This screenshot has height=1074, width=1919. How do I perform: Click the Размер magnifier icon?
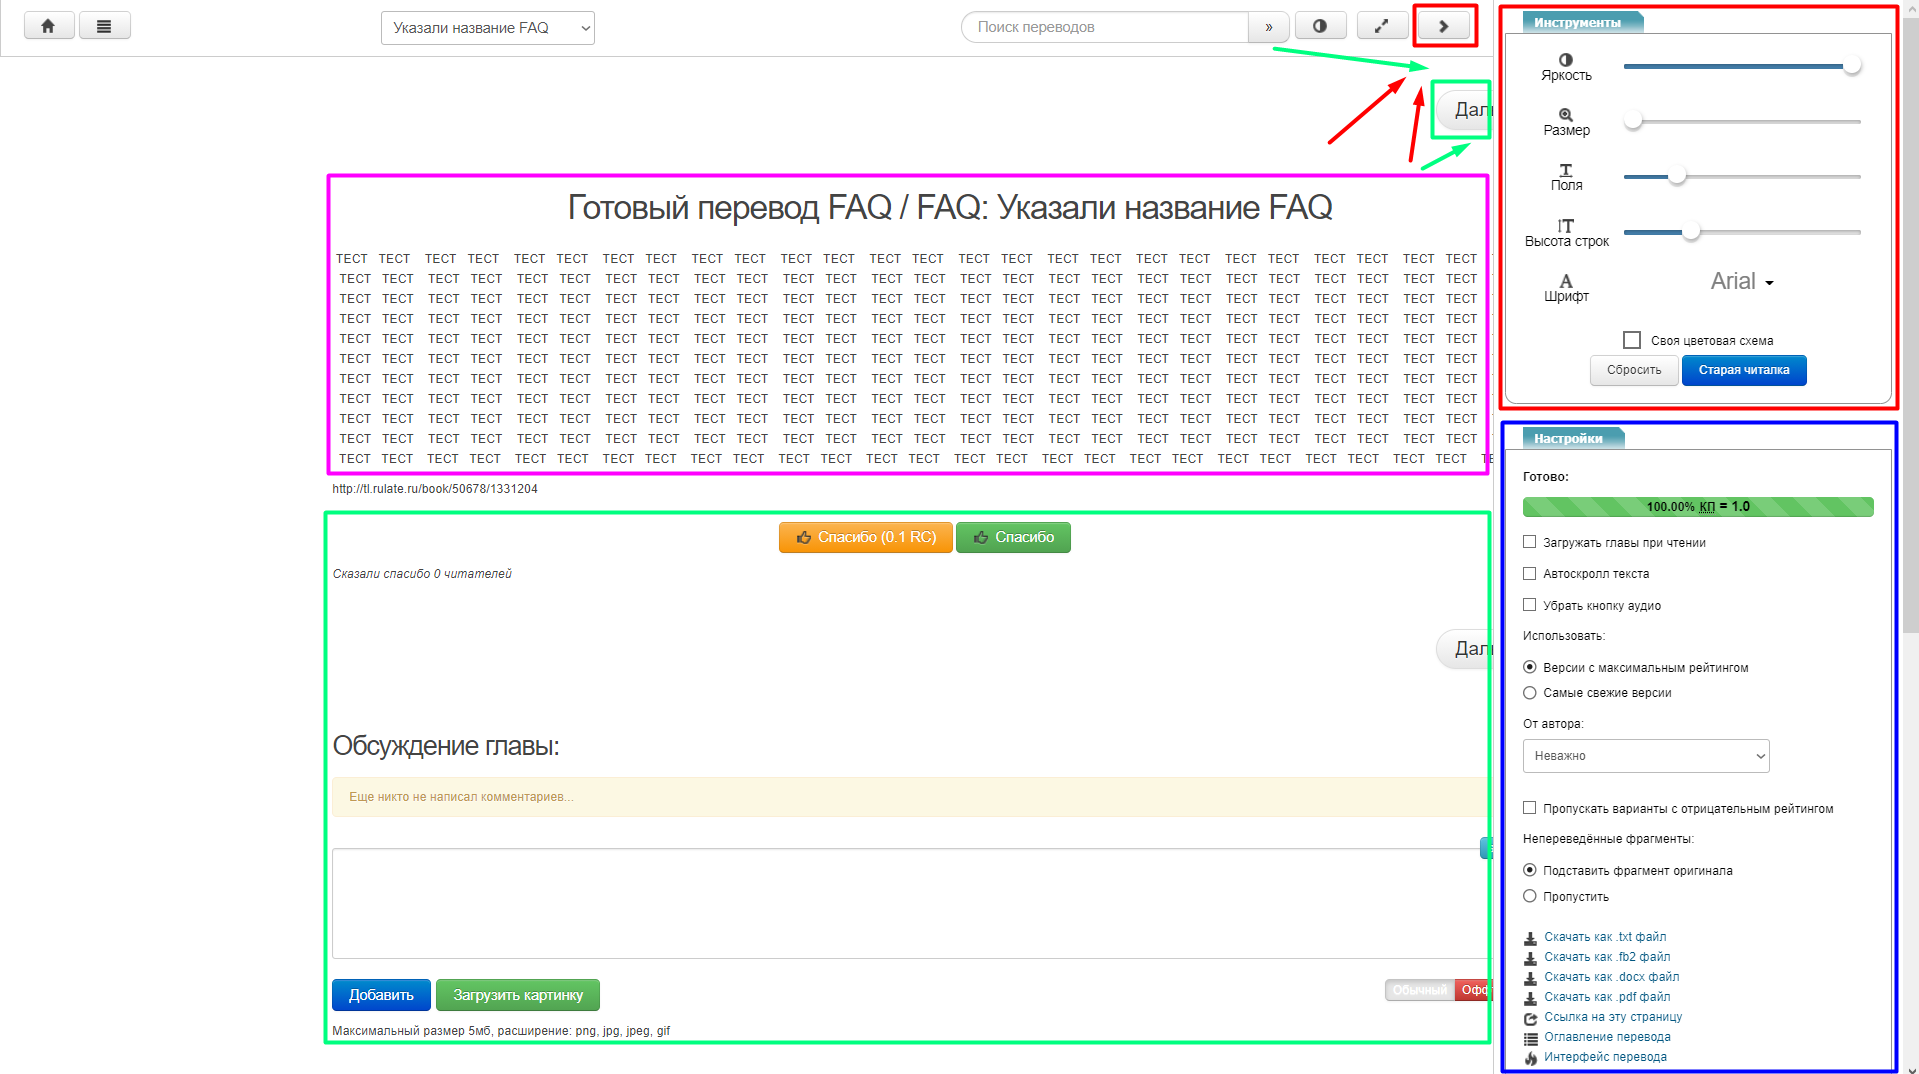pyautogui.click(x=1565, y=115)
